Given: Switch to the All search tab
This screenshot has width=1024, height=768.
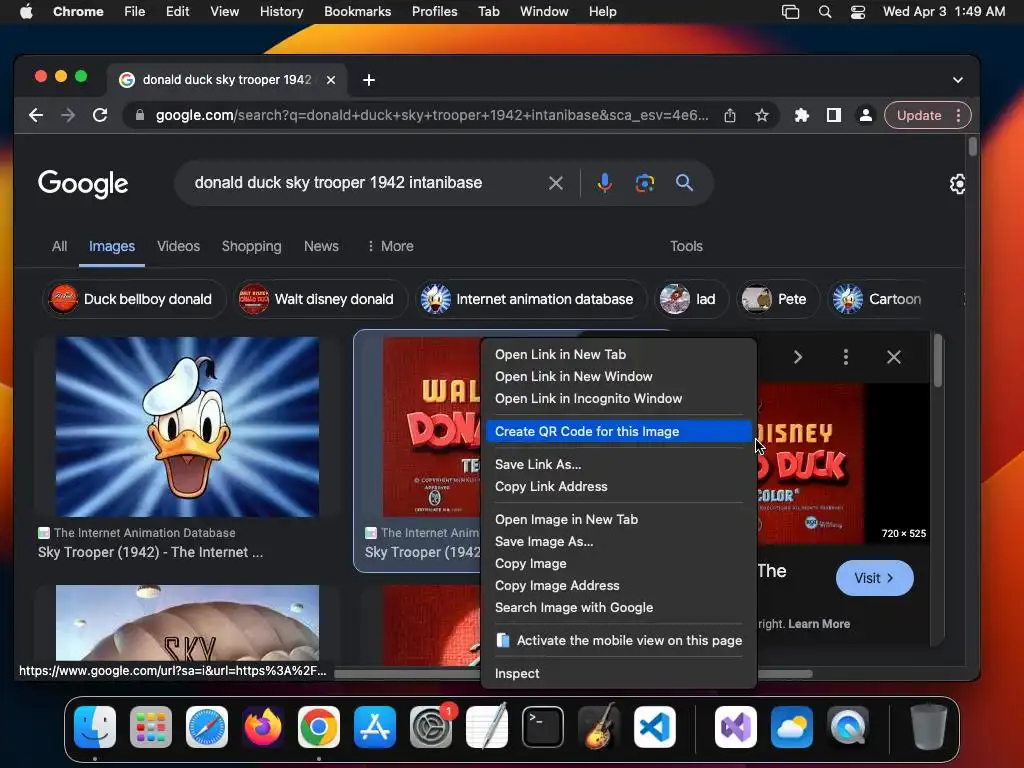Looking at the screenshot, I should 59,246.
